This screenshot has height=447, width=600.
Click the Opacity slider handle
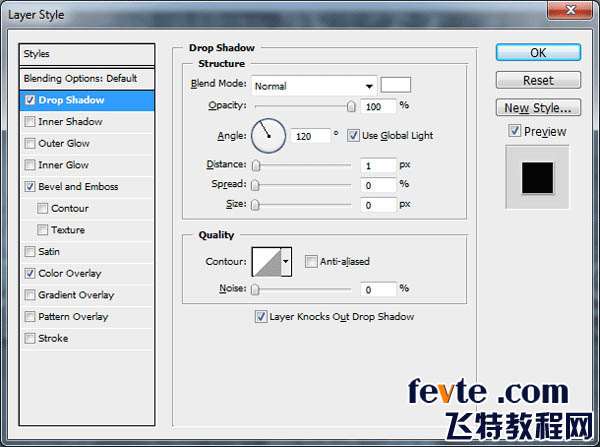pos(351,106)
